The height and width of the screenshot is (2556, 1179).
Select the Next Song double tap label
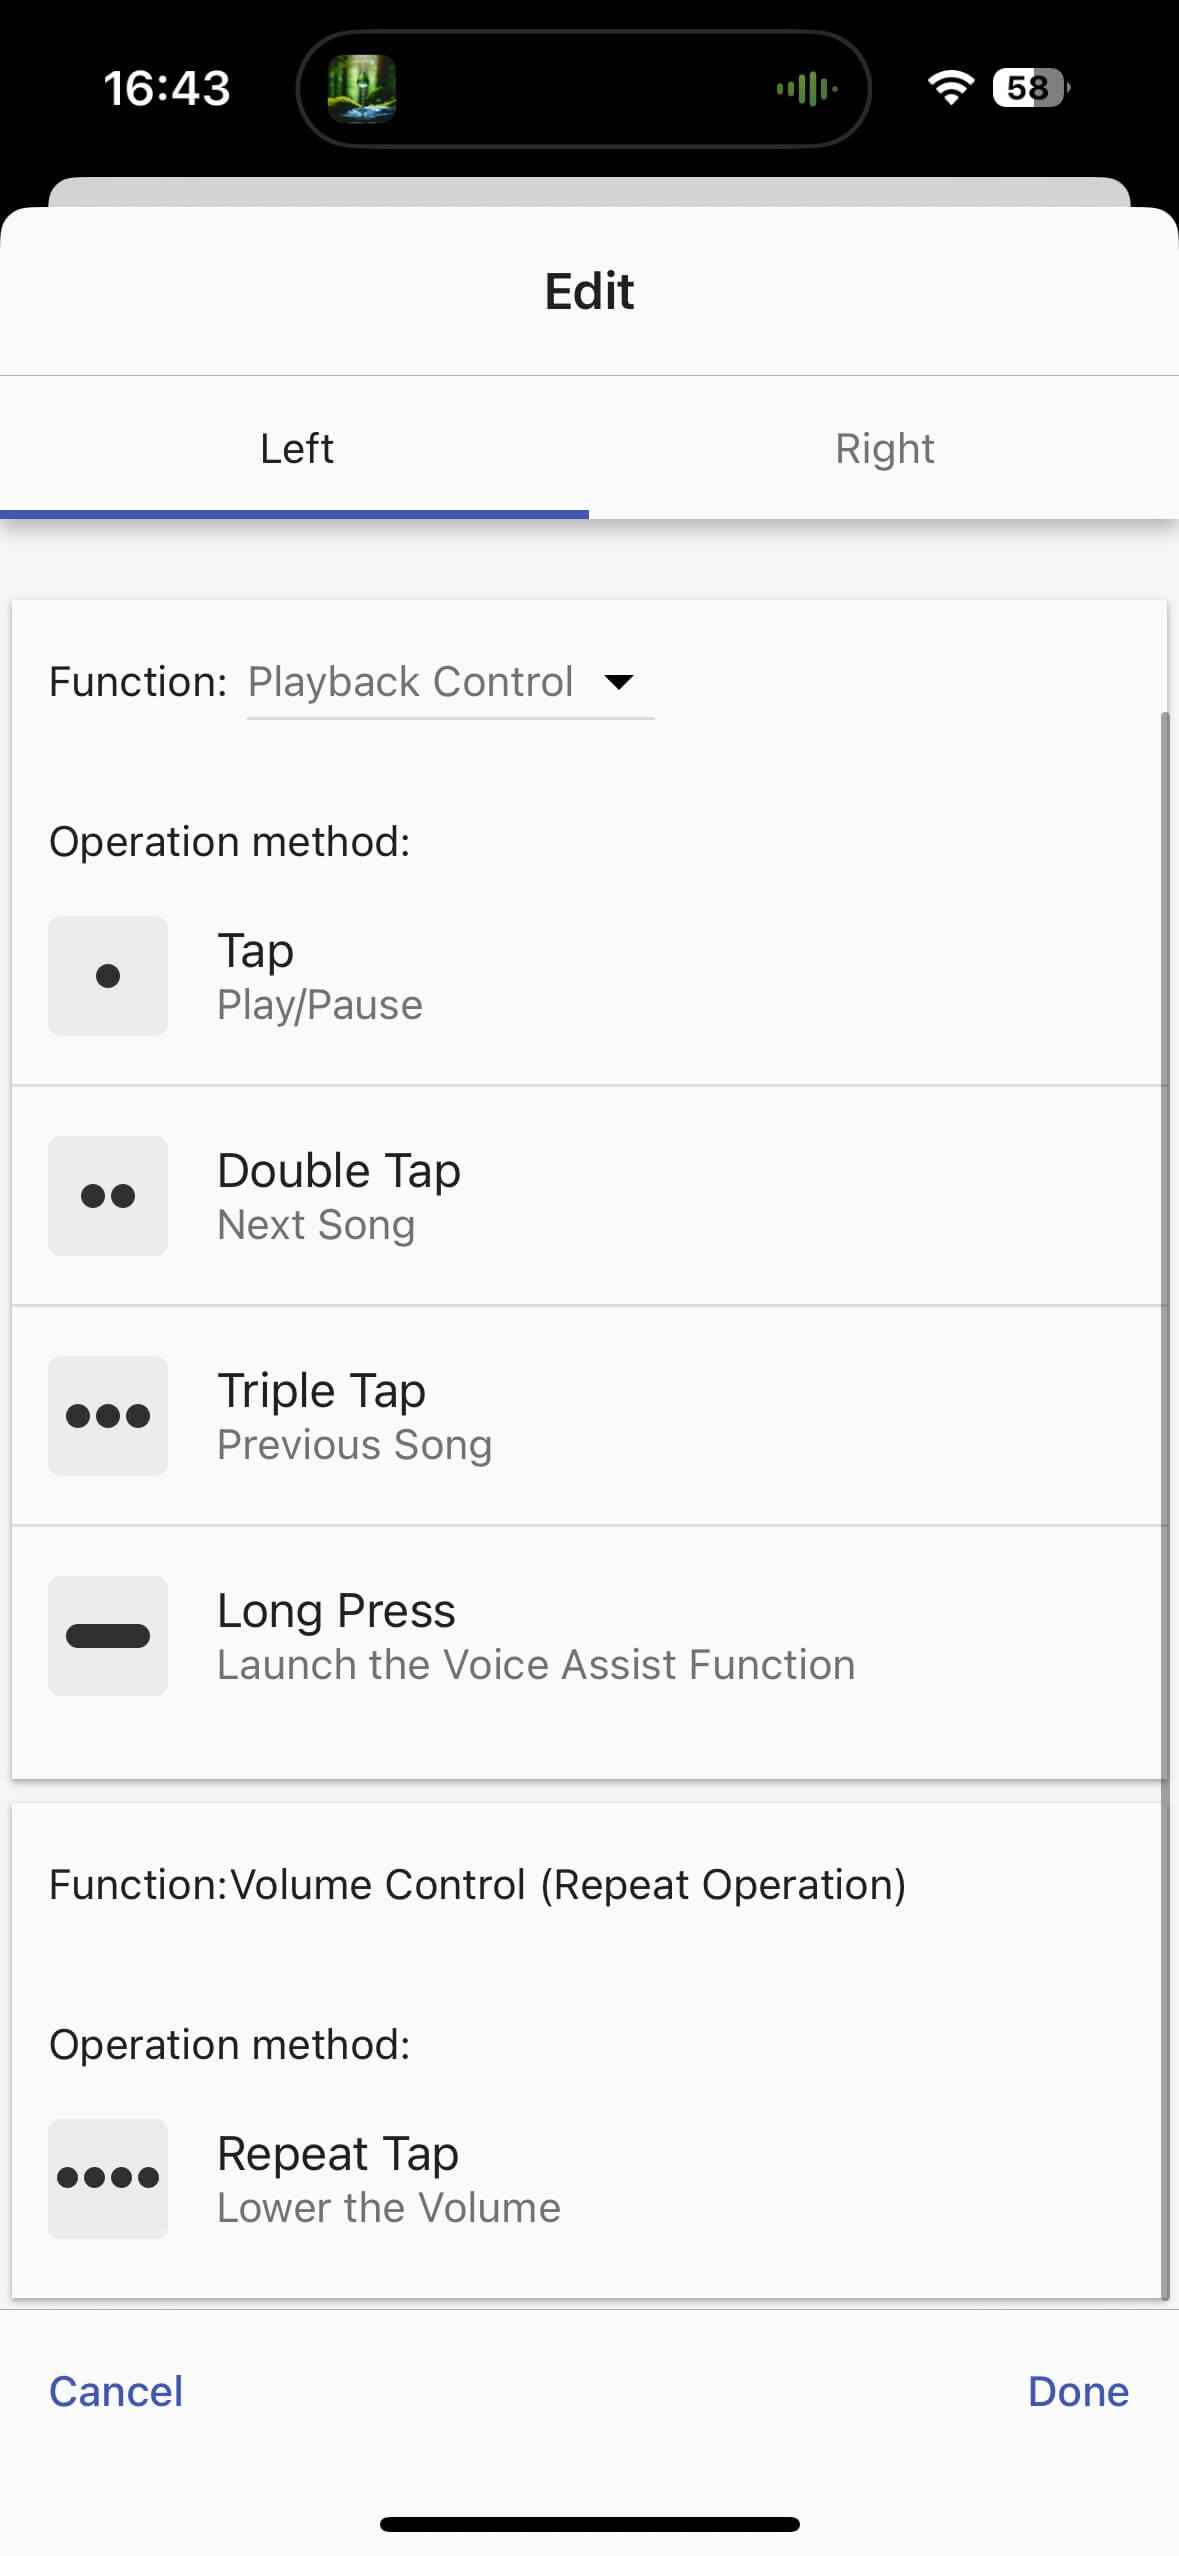[316, 1225]
